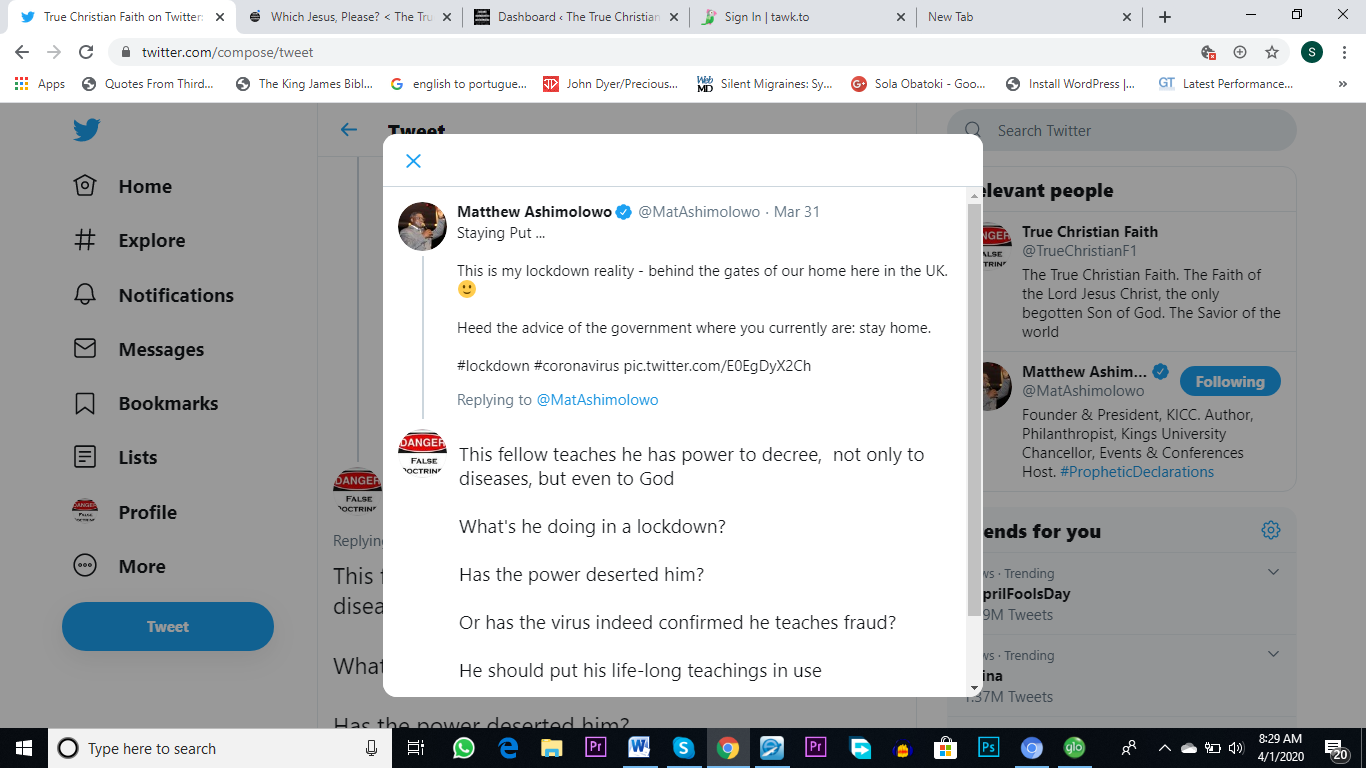Toggle the Following button for Matthew Ashimolowo
Screen dimensions: 1366x768
tap(1229, 381)
